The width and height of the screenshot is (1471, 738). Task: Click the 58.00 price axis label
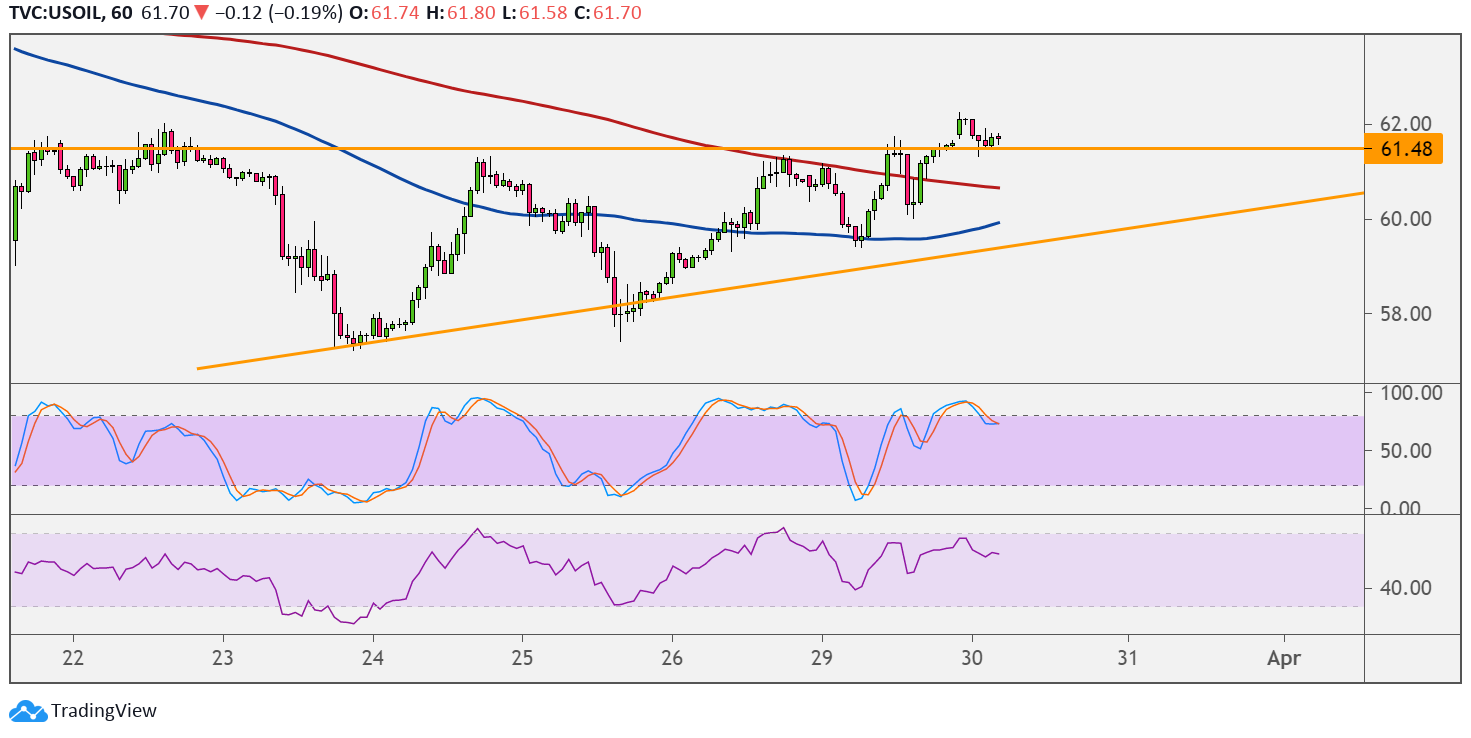pyautogui.click(x=1406, y=314)
